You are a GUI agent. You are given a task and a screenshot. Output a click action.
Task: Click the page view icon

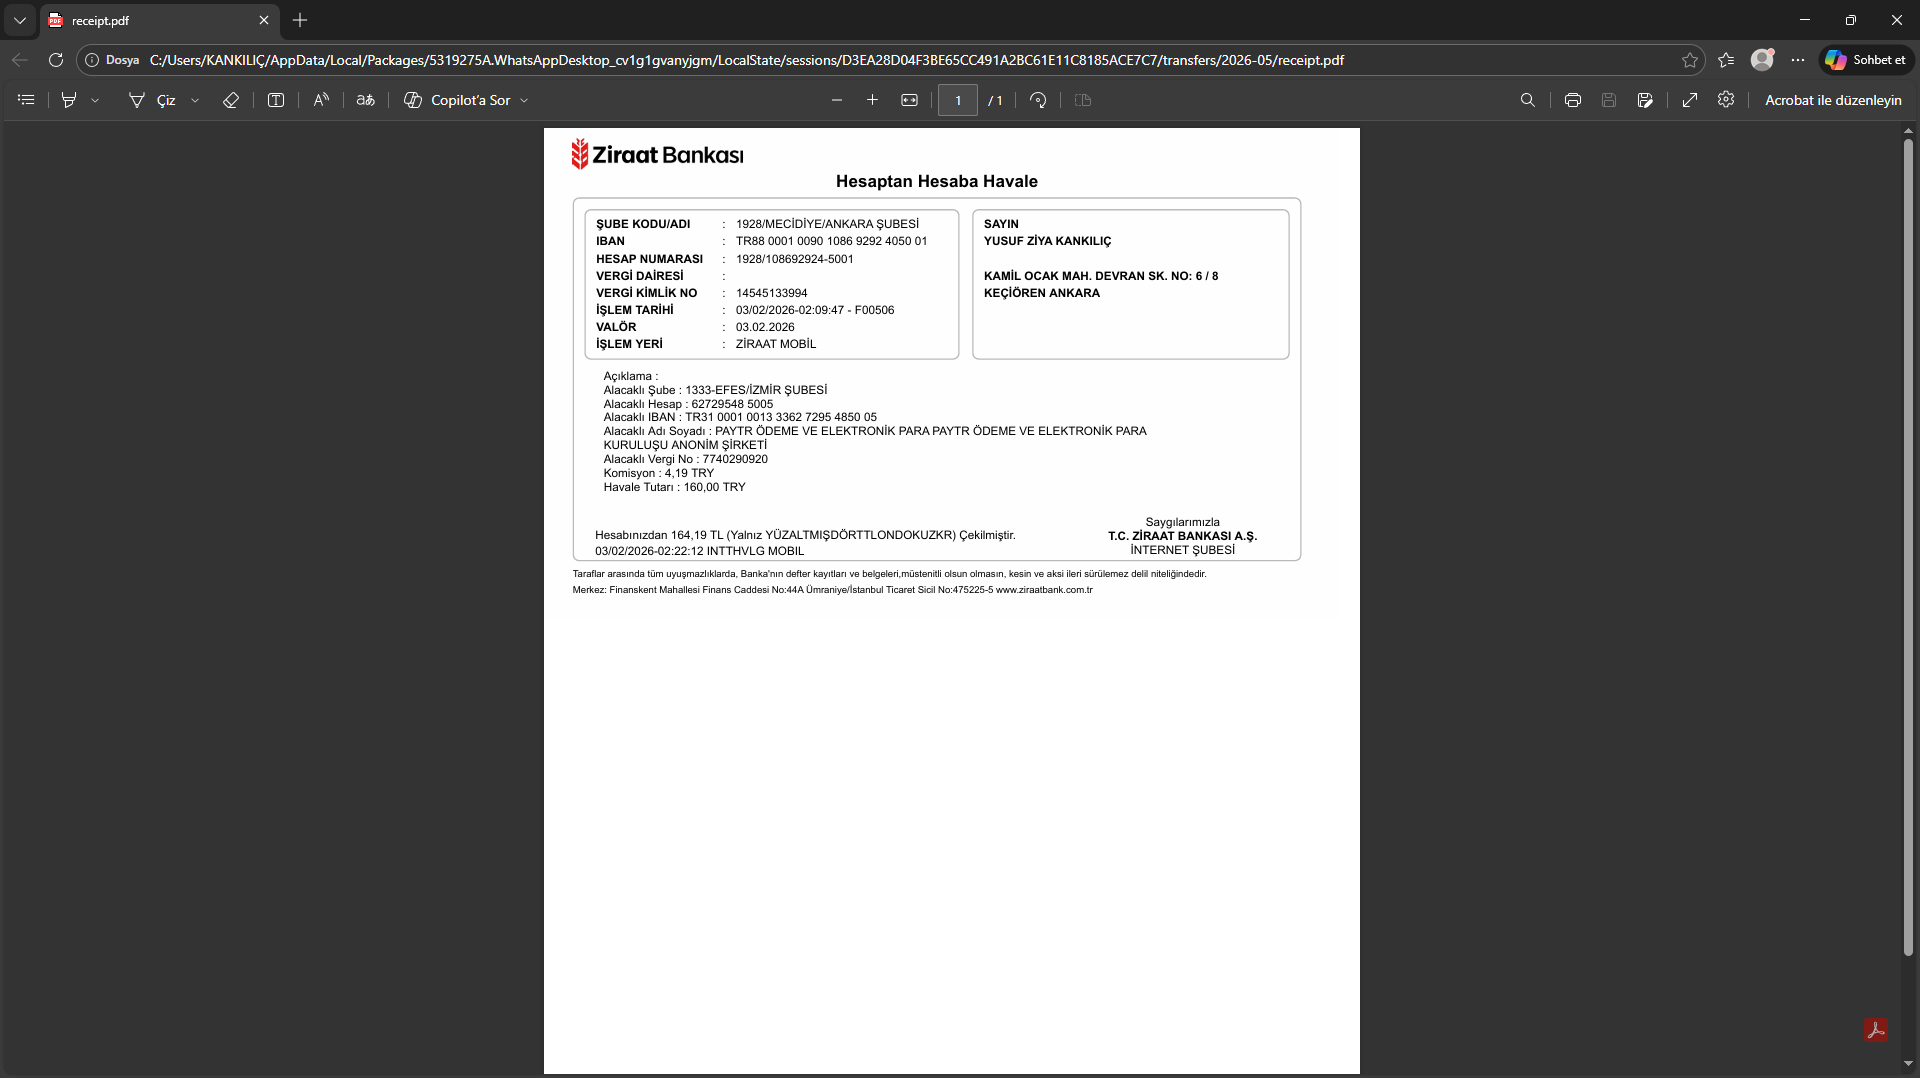coord(1083,100)
